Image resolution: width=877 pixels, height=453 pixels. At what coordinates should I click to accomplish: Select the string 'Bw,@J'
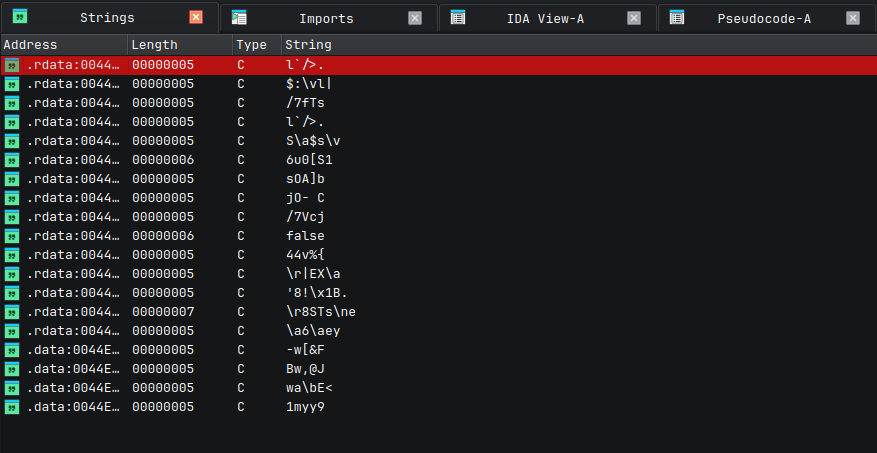coord(305,370)
